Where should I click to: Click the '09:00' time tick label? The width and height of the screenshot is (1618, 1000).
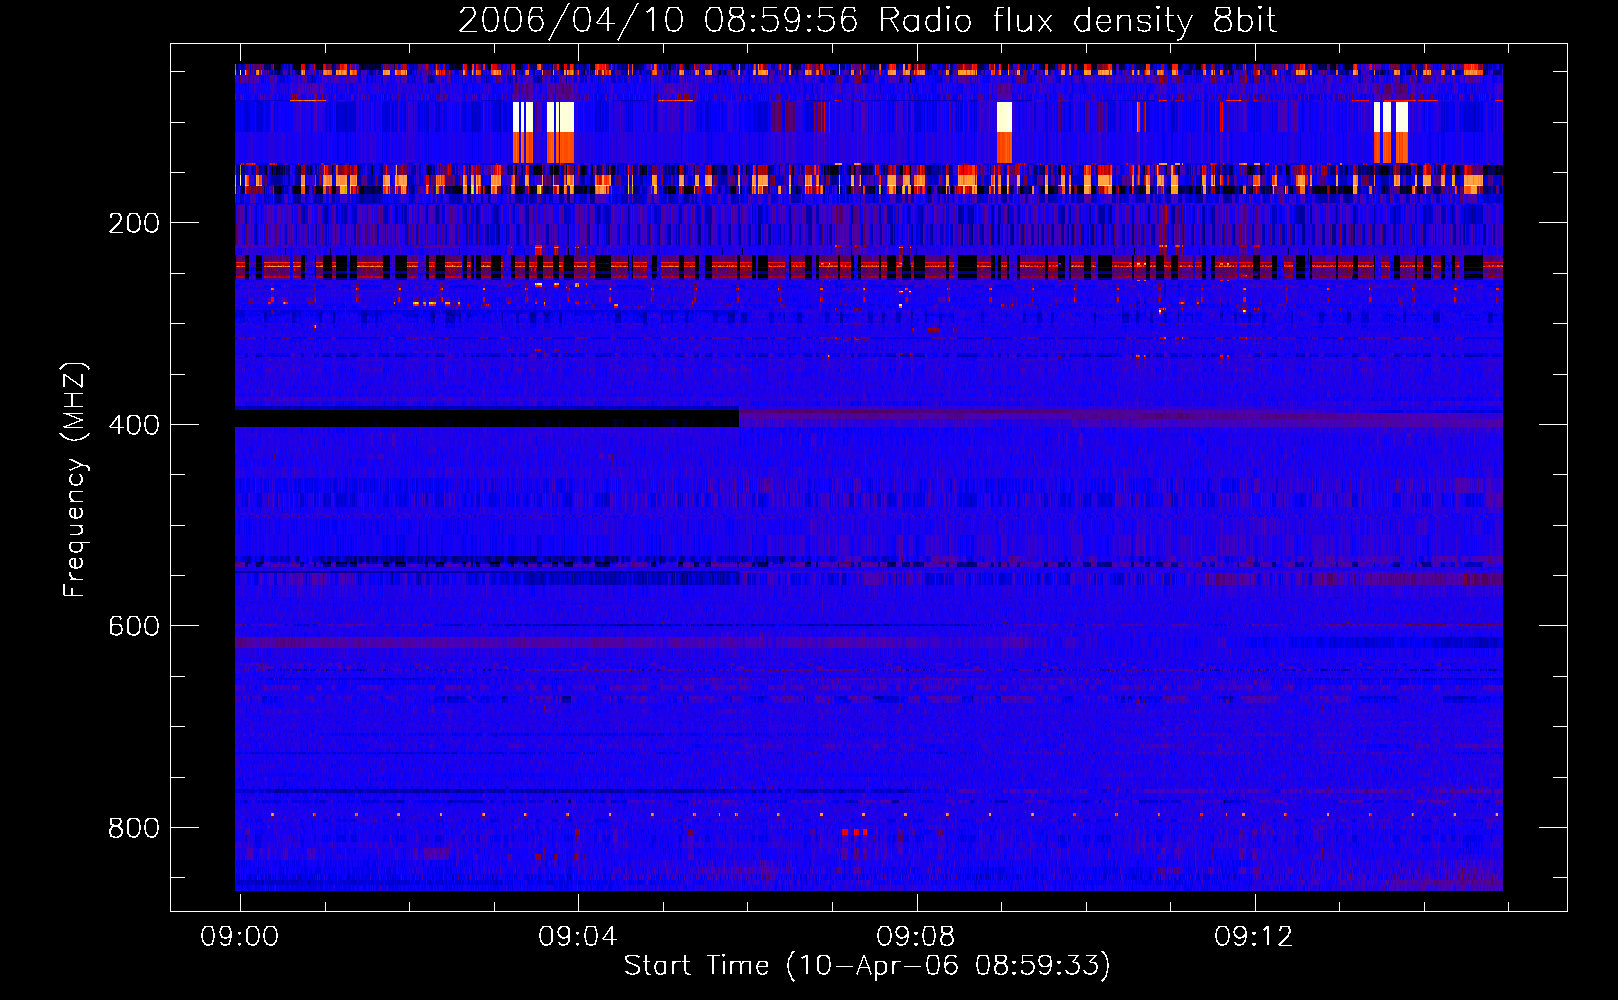240,936
